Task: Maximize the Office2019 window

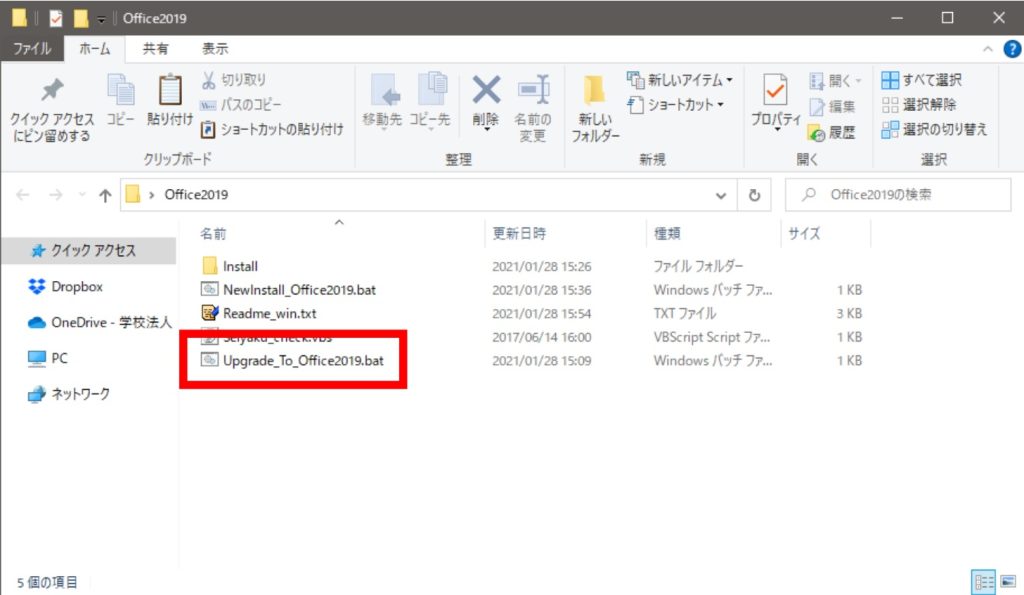Action: click(x=947, y=18)
